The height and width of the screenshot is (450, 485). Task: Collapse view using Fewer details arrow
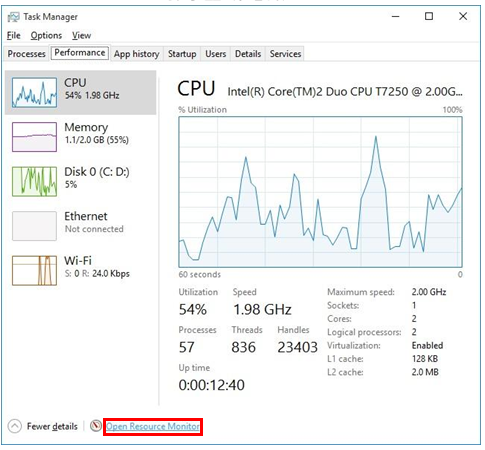pos(15,426)
